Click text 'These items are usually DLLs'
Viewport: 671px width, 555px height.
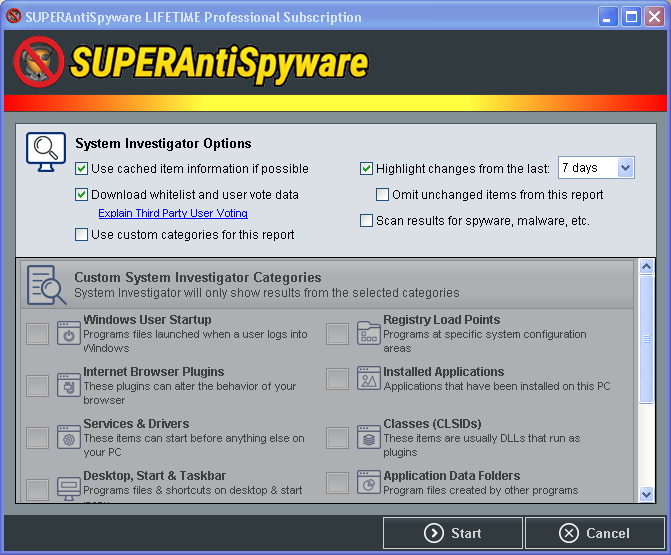click(x=455, y=438)
